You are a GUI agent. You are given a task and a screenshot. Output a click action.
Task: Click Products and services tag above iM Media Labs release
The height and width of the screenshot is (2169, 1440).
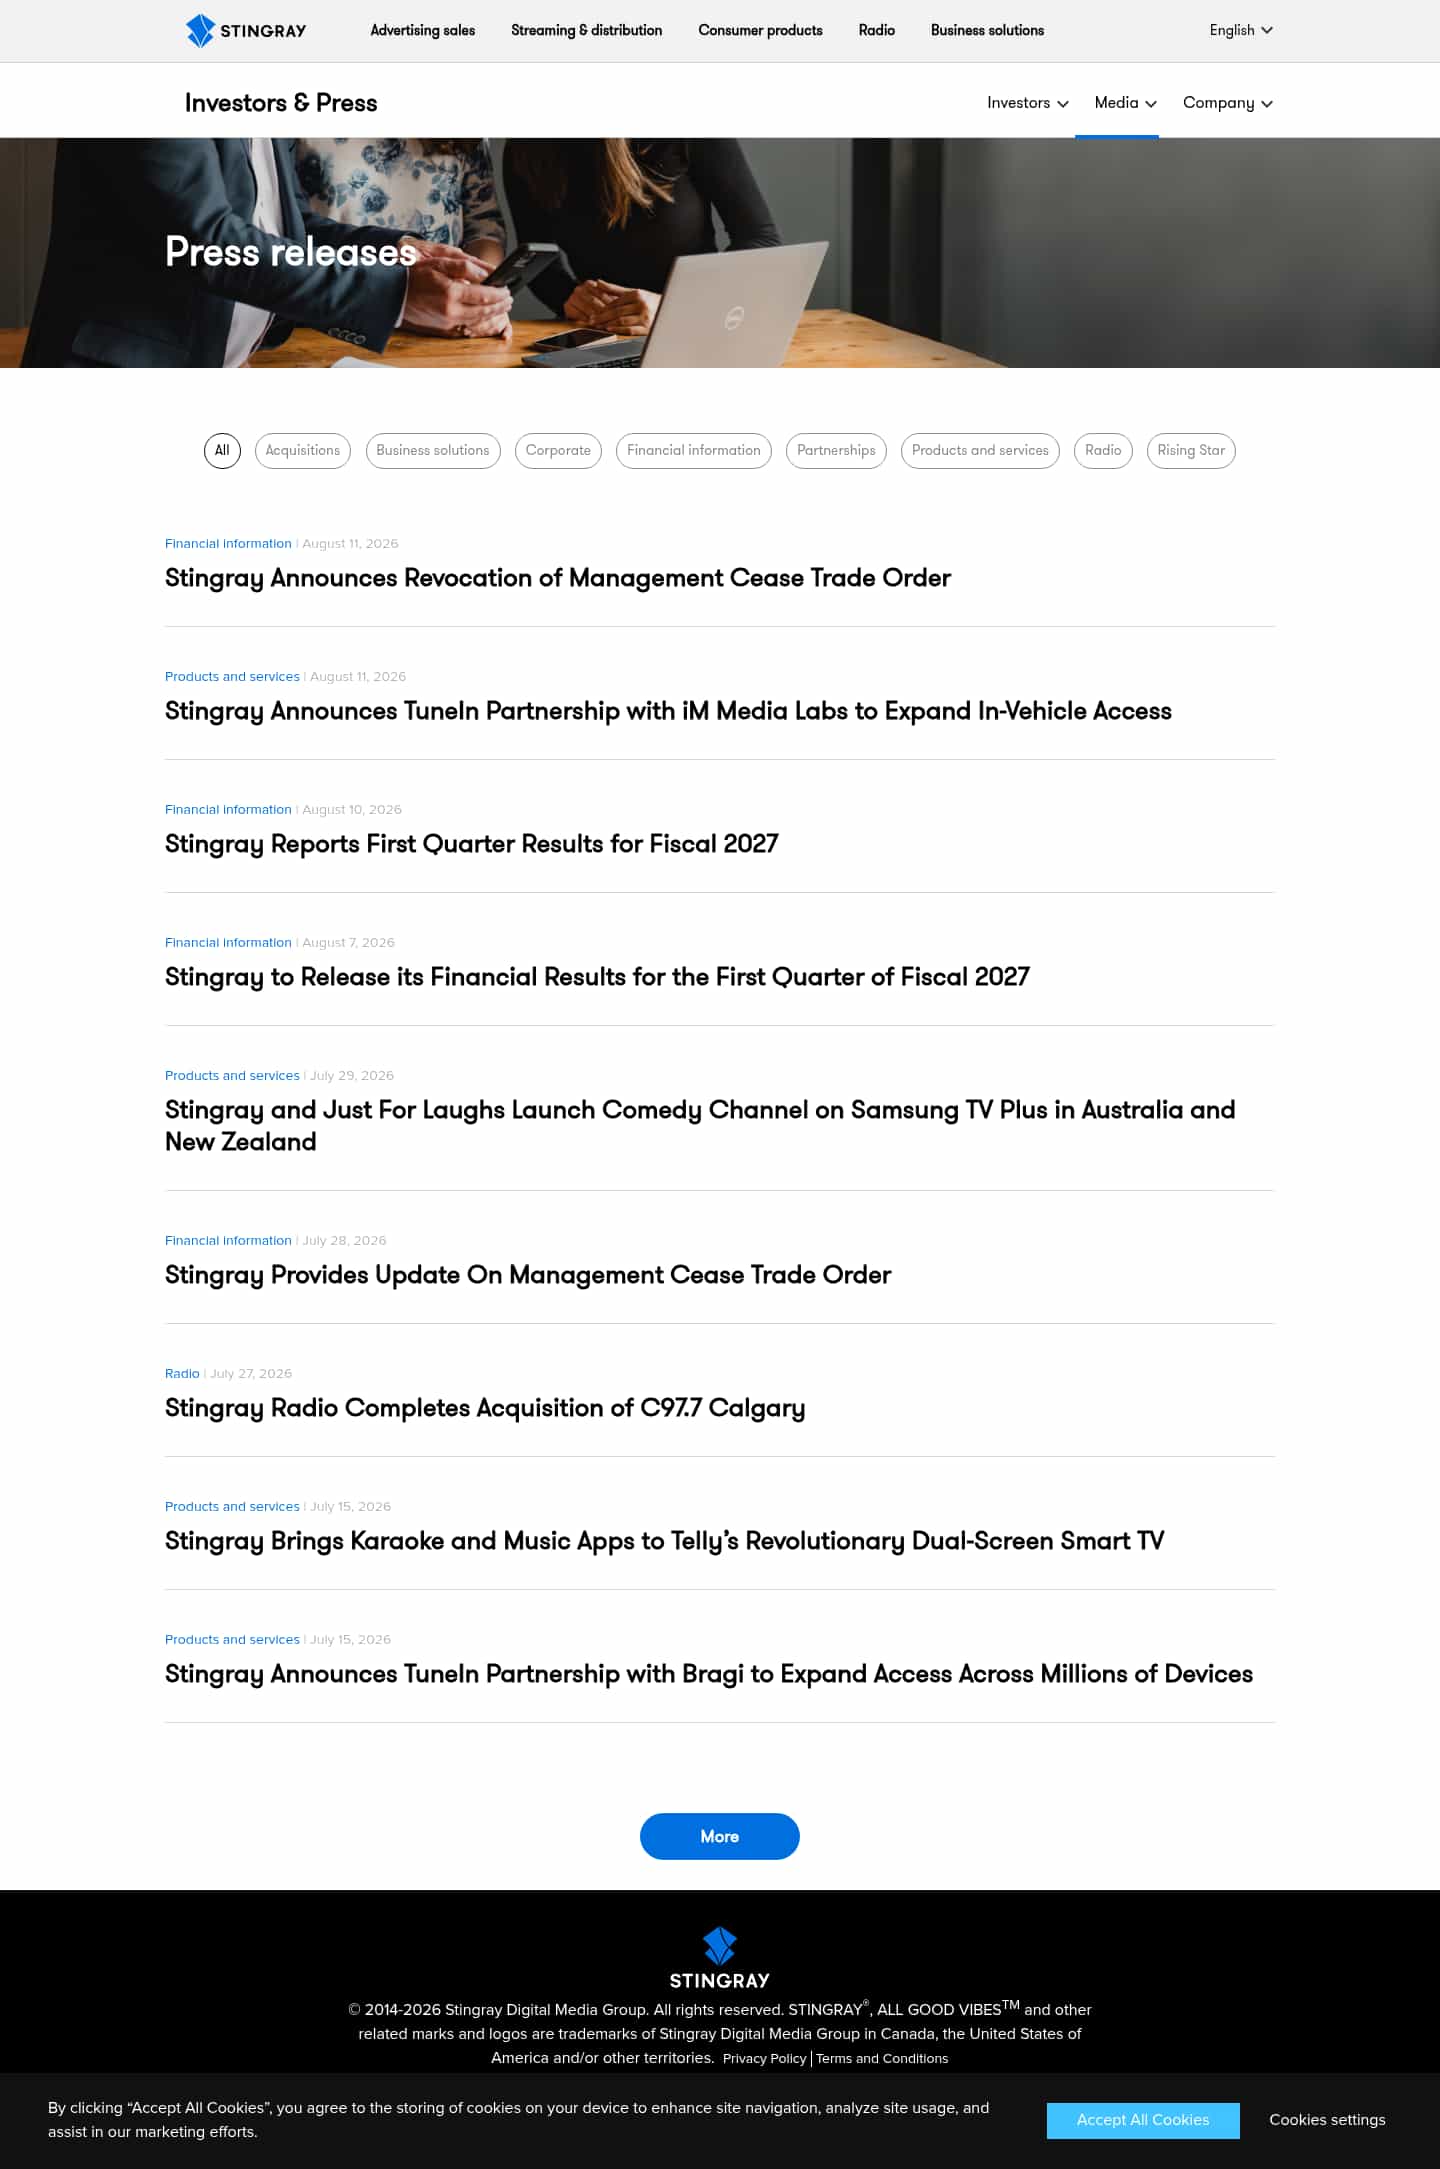pyautogui.click(x=232, y=677)
